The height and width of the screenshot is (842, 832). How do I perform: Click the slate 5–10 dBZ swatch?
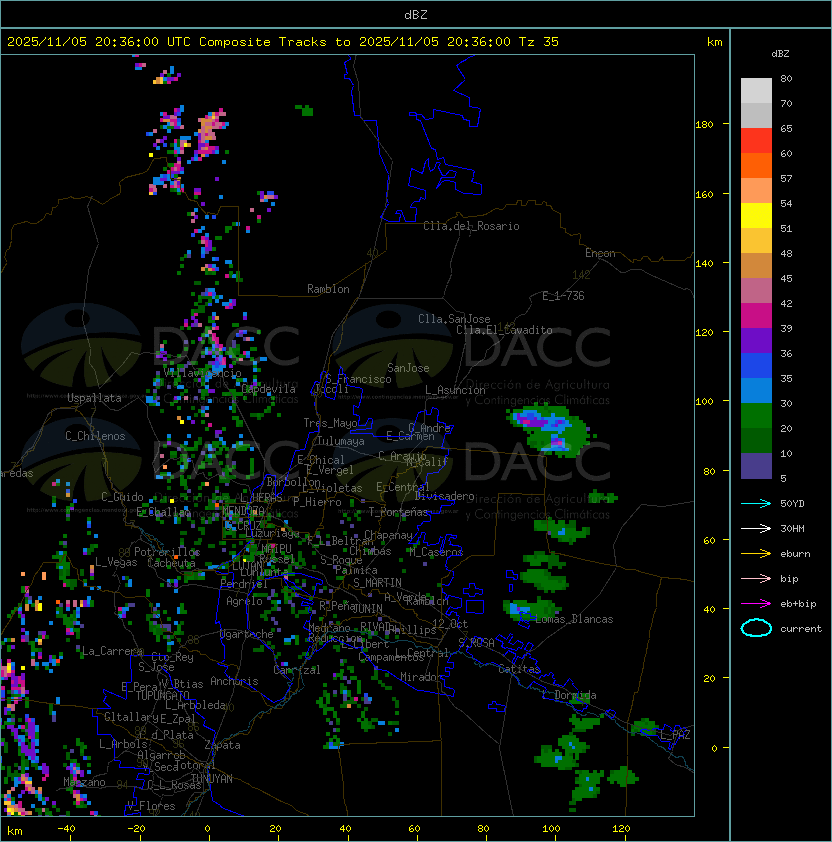tap(756, 466)
